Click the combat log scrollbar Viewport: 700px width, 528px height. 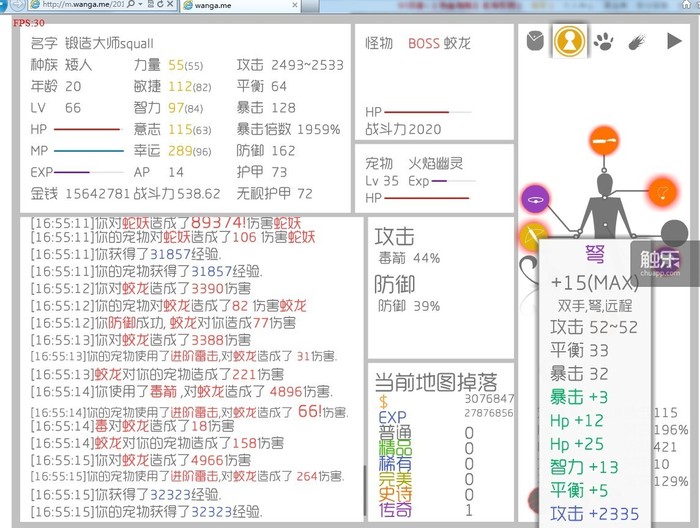point(364,491)
